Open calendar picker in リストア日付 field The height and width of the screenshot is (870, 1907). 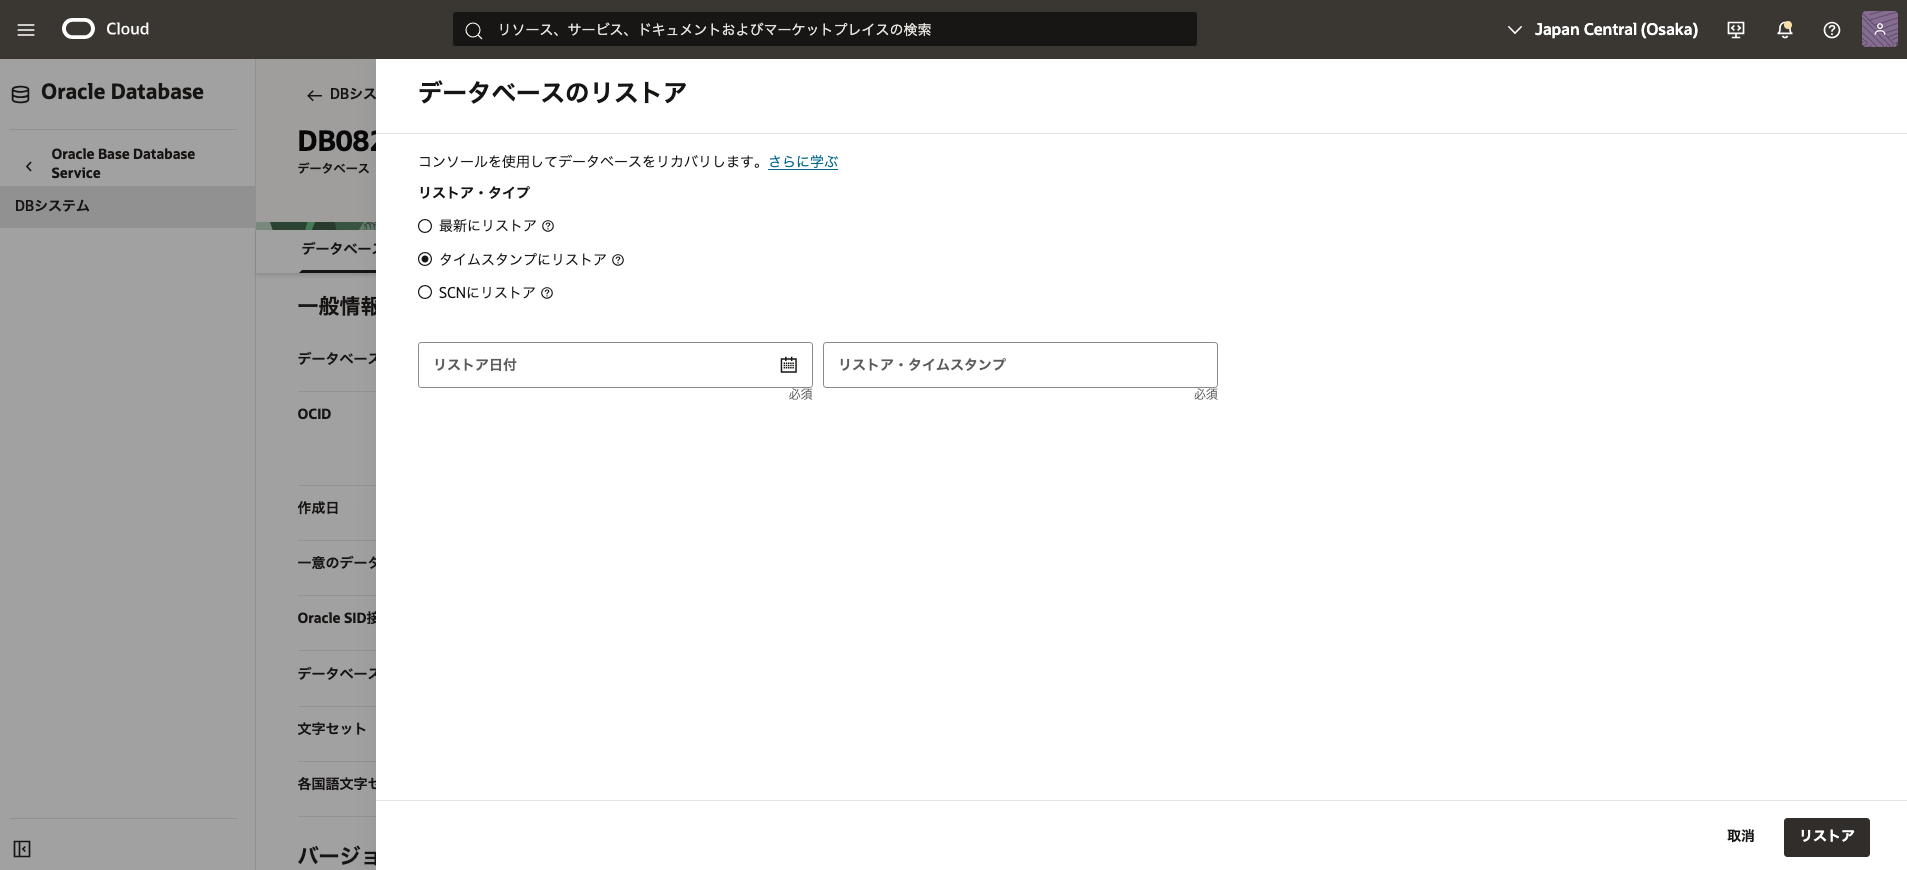(x=788, y=365)
